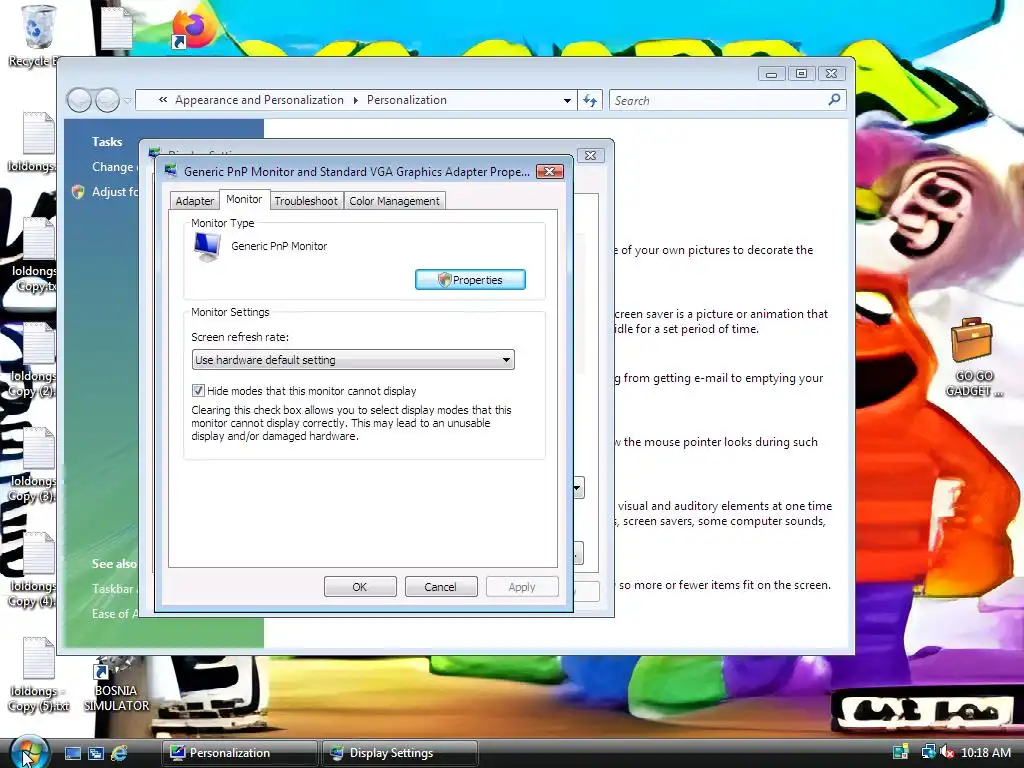Launch Firefox from the desktop shortcut
Viewport: 1024px width, 768px height.
coord(193,29)
